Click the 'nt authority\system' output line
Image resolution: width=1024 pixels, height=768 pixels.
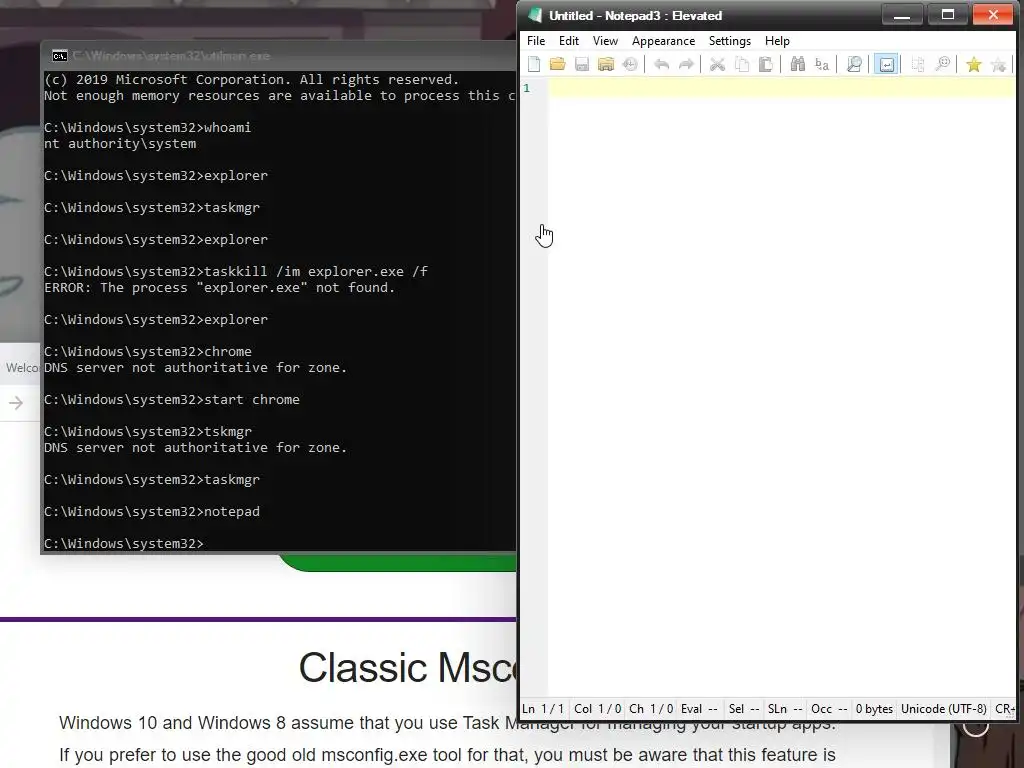point(120,144)
